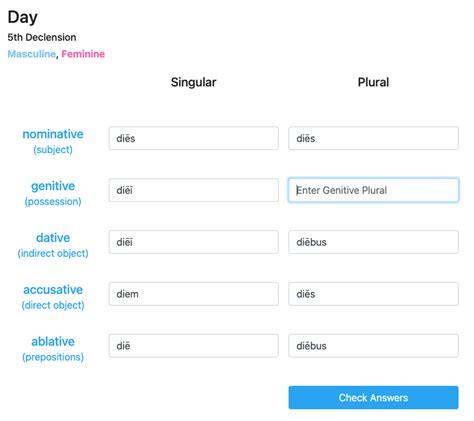
Task: Select the nominative plural diēs field
Action: 373,138
